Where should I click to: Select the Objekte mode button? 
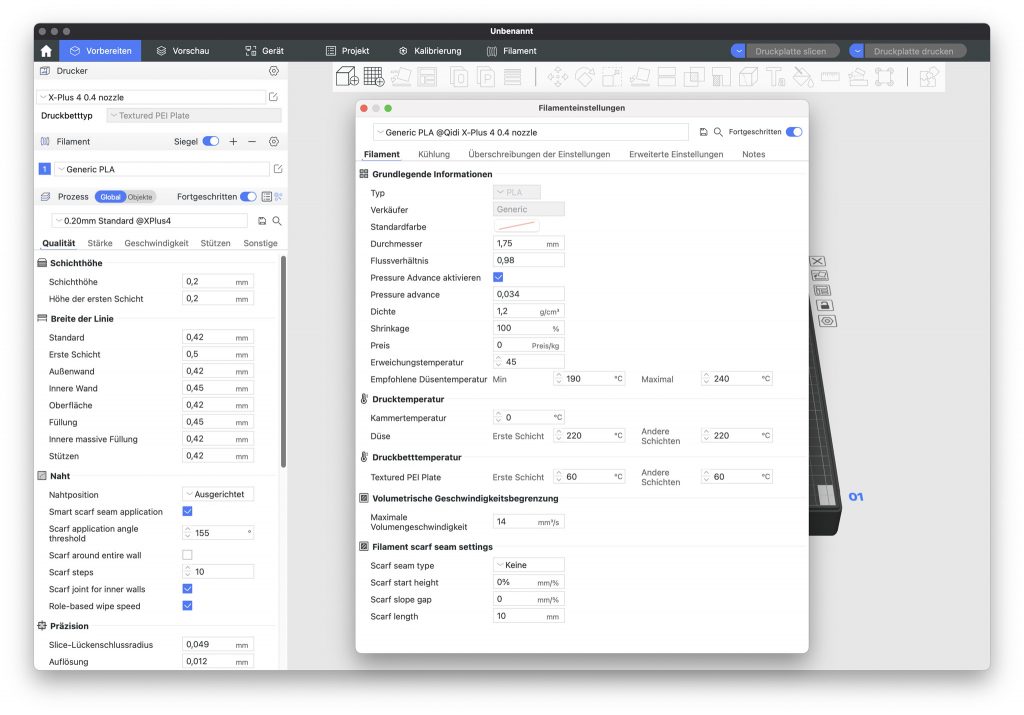click(x=140, y=197)
